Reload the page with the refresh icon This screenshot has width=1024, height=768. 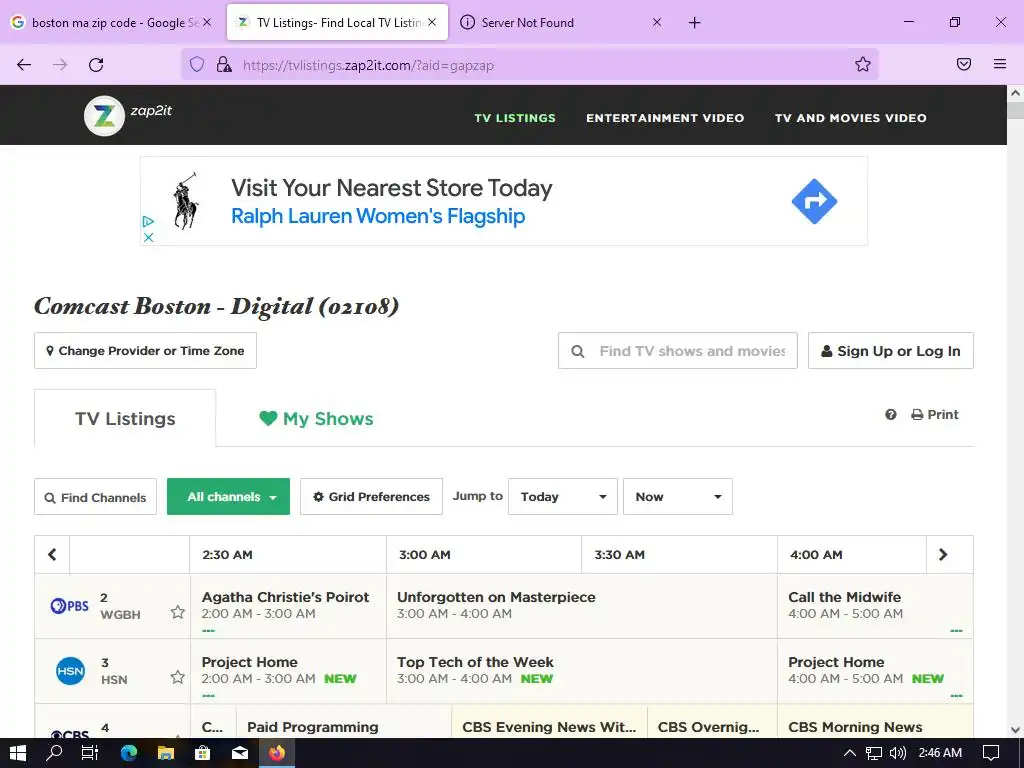point(96,65)
